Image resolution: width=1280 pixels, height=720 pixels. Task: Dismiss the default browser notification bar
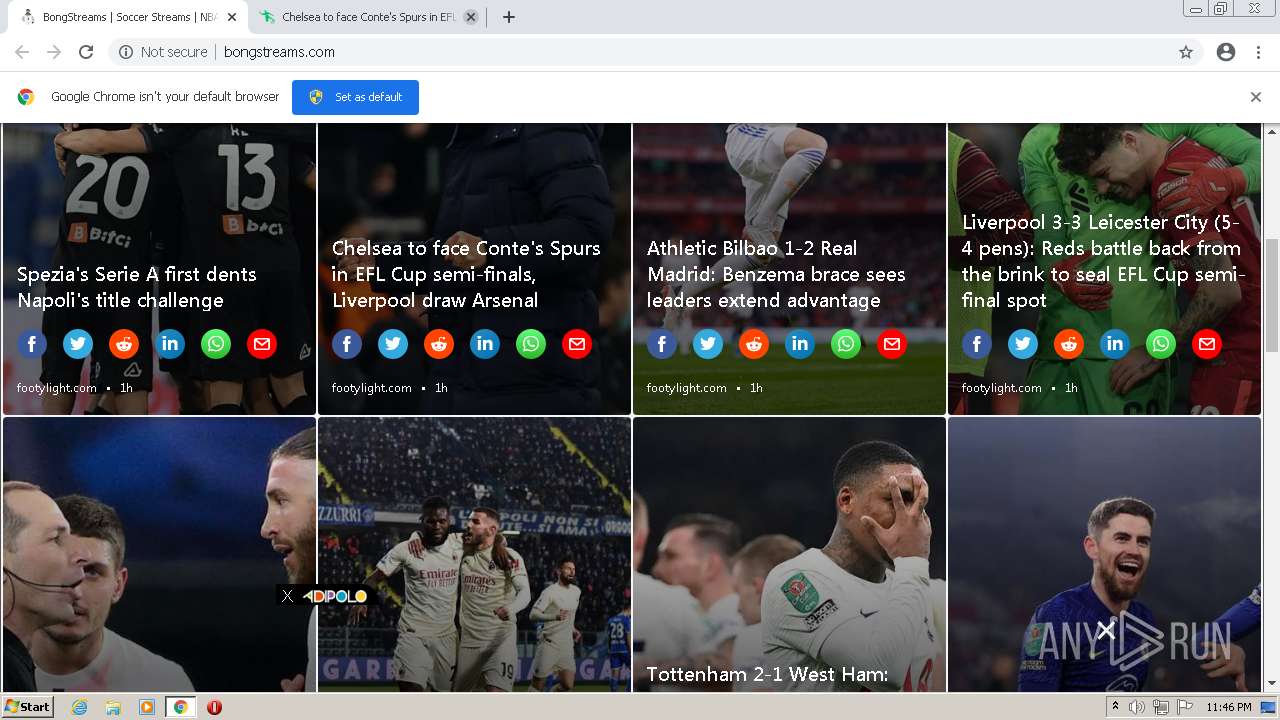[x=1256, y=97]
